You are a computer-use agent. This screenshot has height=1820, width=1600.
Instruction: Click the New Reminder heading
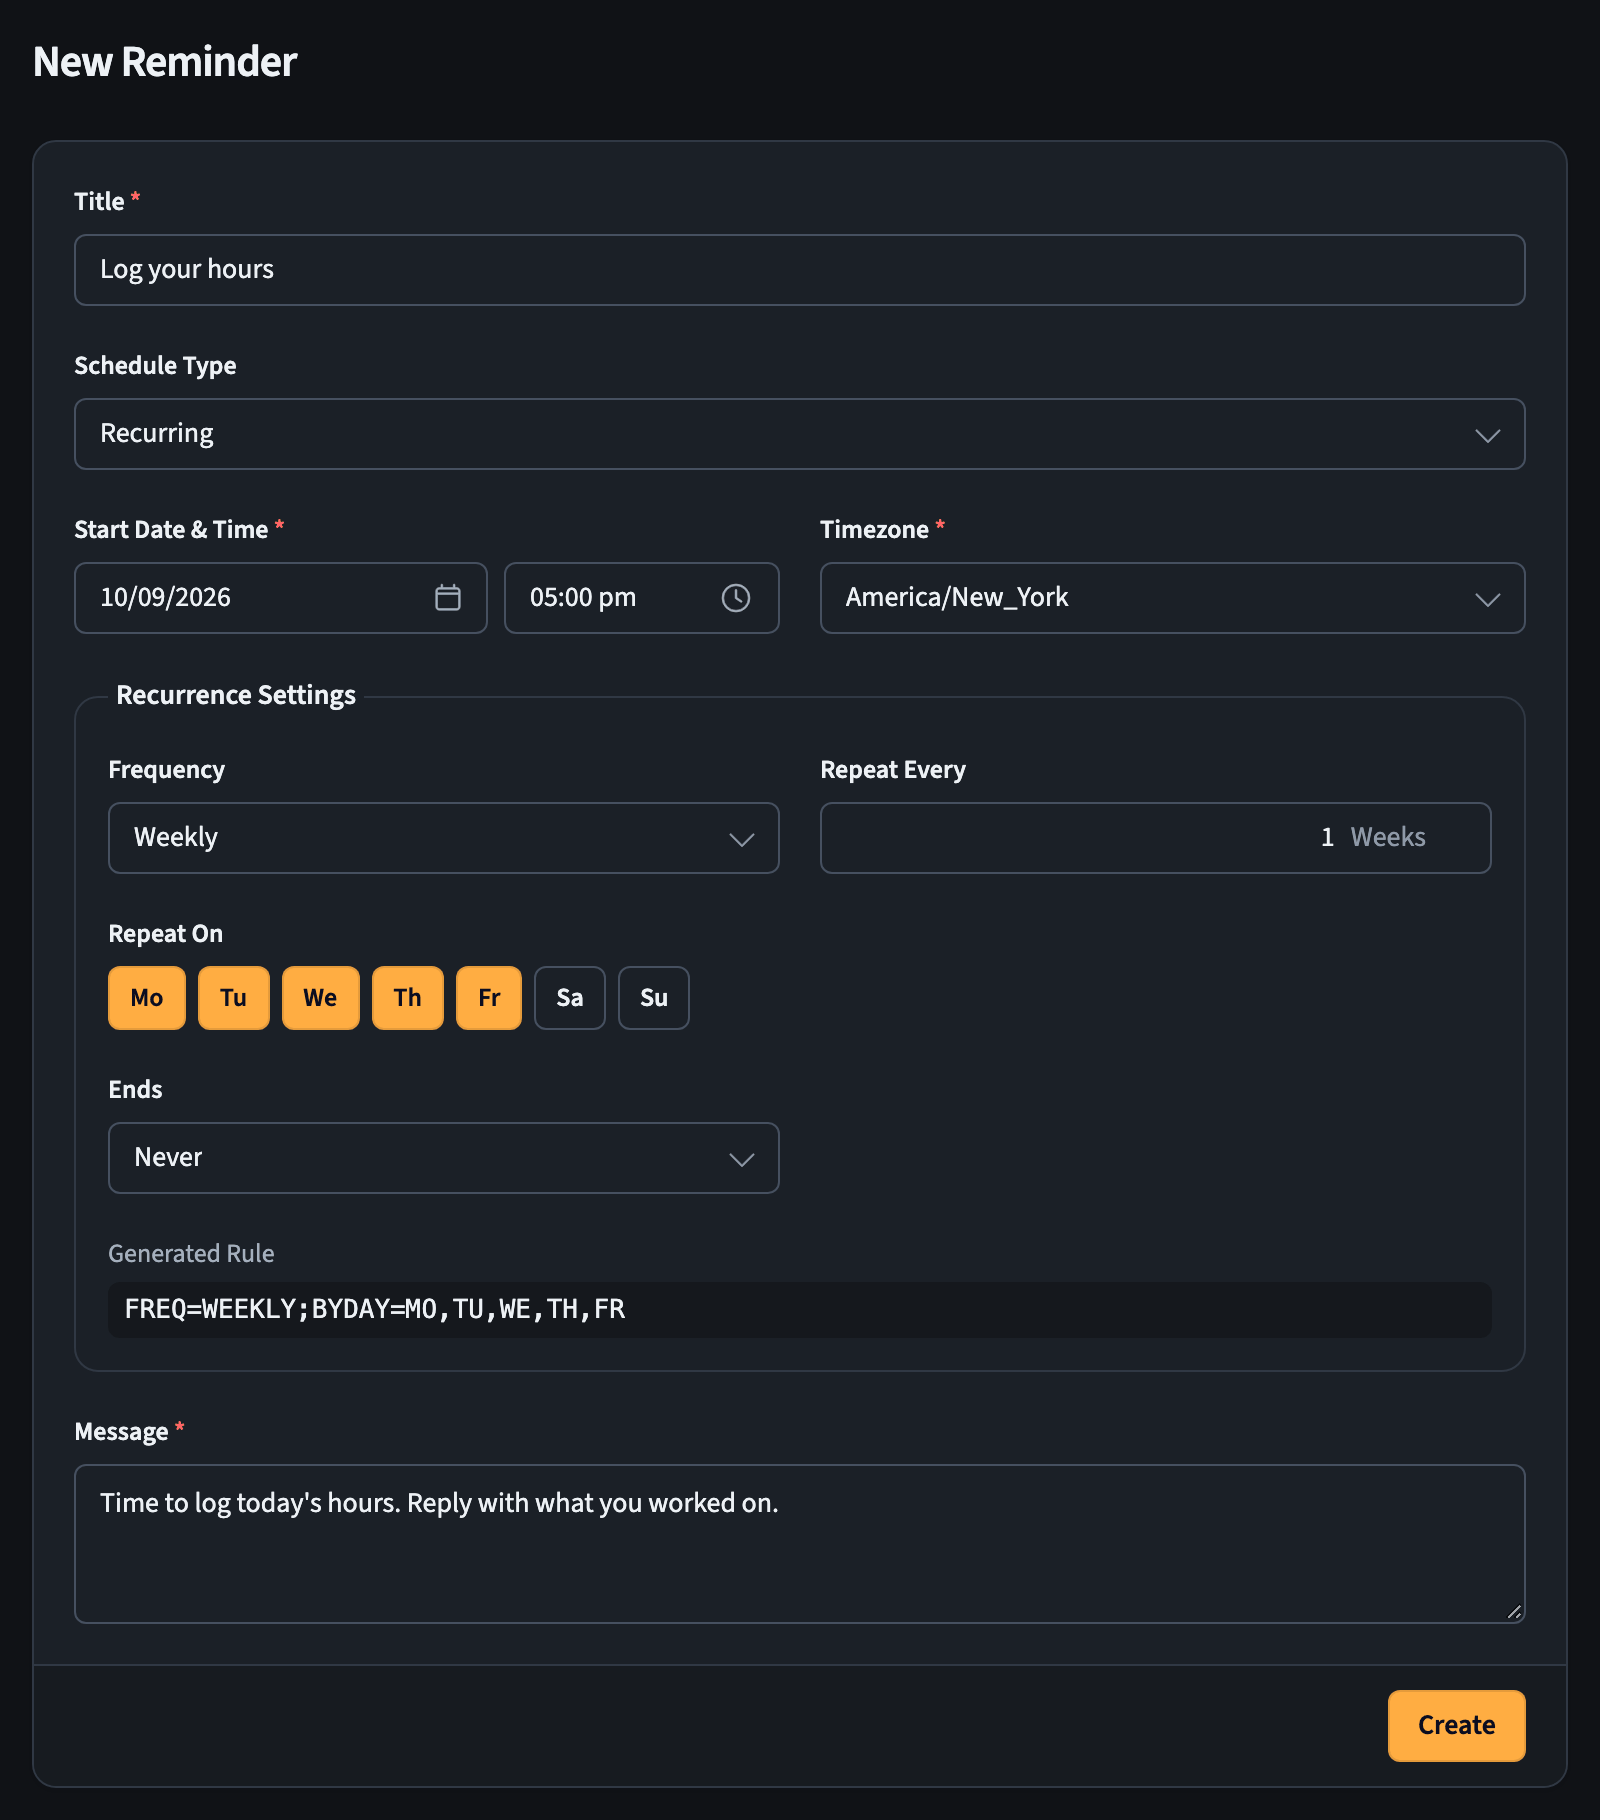pyautogui.click(x=165, y=62)
